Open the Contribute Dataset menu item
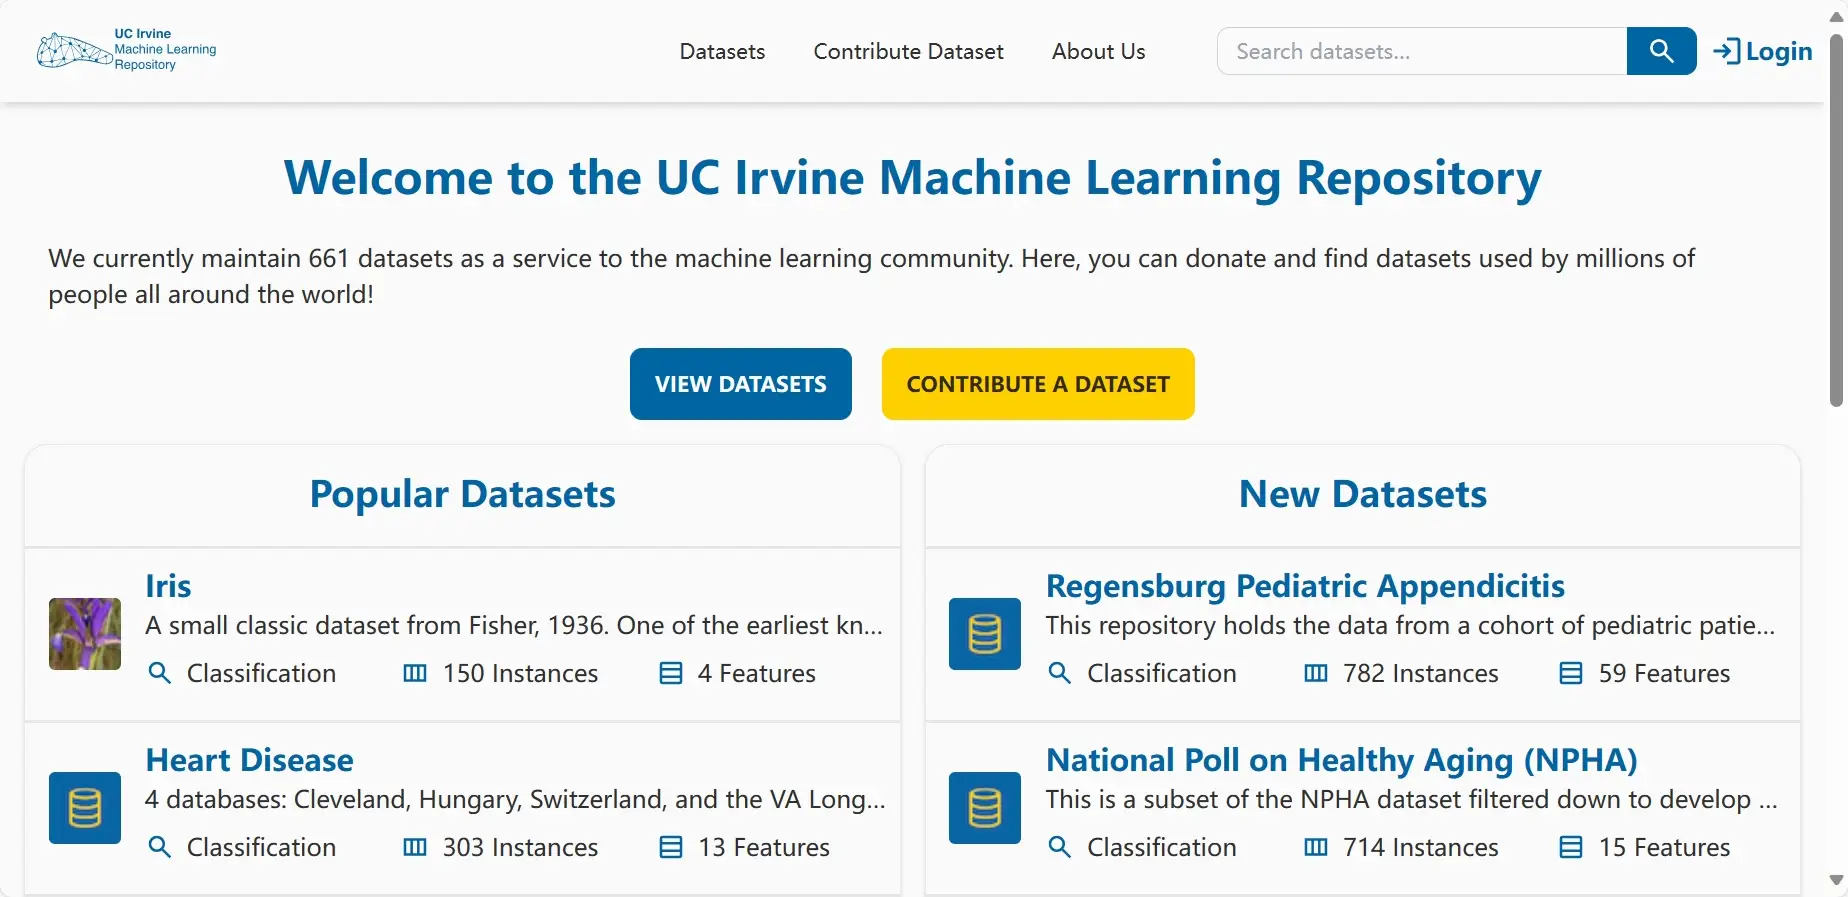The height and width of the screenshot is (897, 1848). click(x=908, y=51)
